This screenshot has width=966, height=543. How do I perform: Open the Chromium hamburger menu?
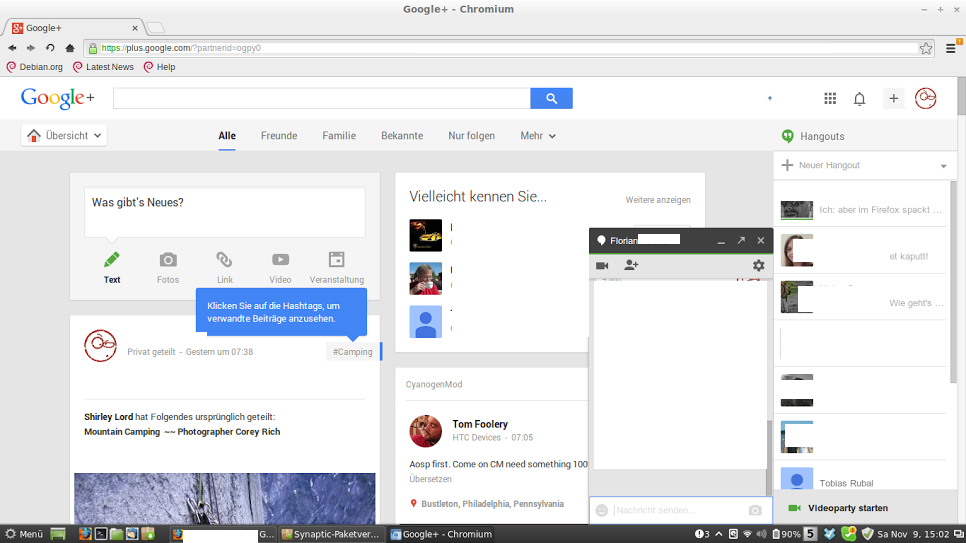click(x=951, y=48)
